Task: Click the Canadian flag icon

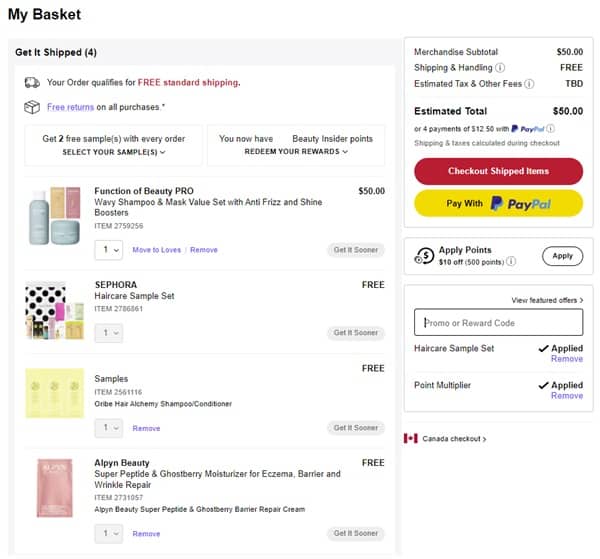Action: 411,439
